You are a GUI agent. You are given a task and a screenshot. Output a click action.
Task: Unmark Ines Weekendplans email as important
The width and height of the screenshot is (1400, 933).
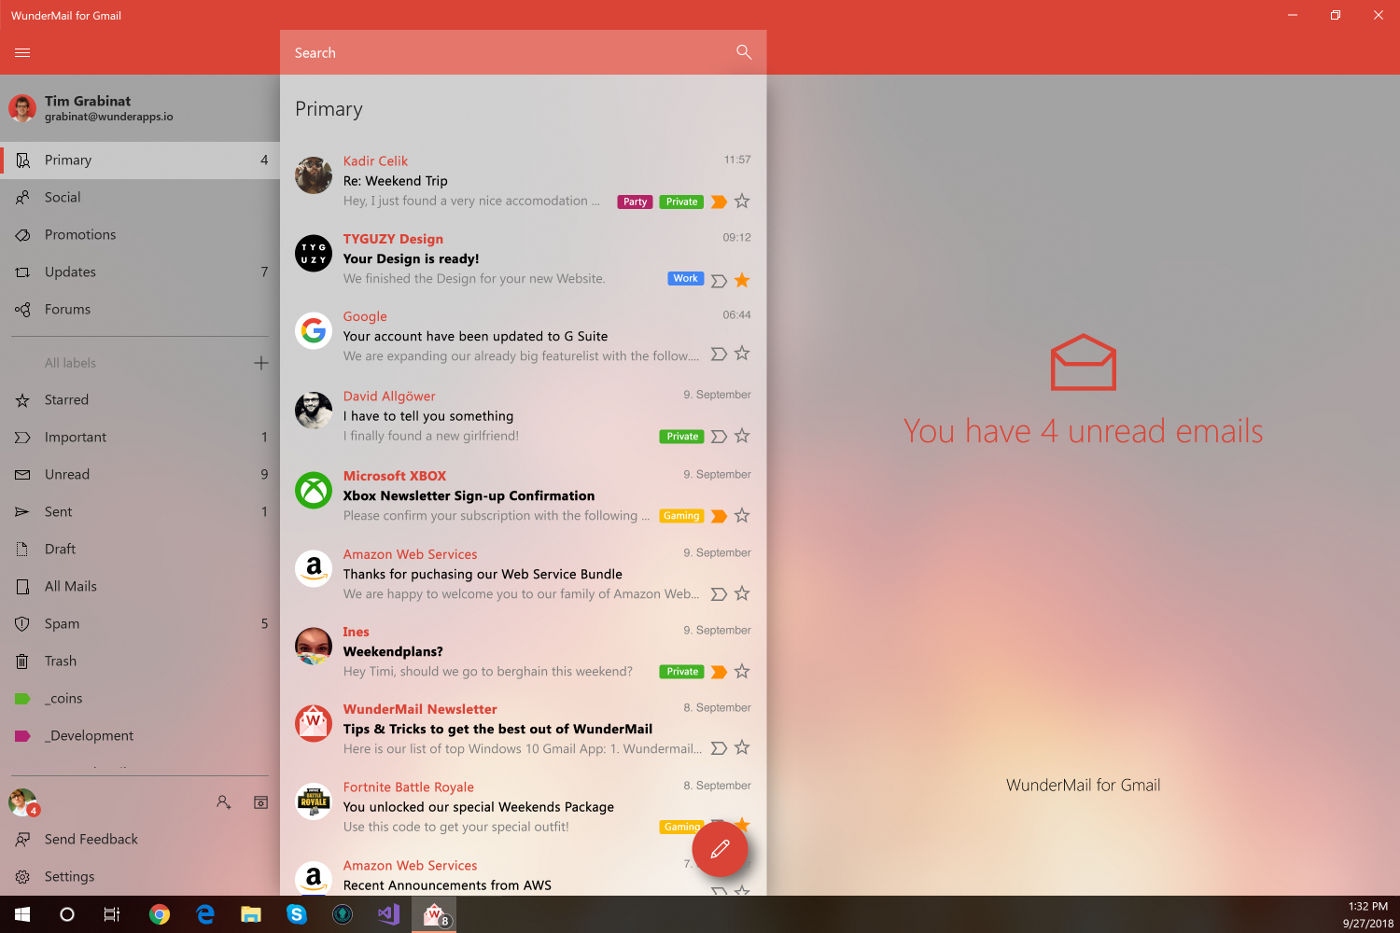(718, 672)
